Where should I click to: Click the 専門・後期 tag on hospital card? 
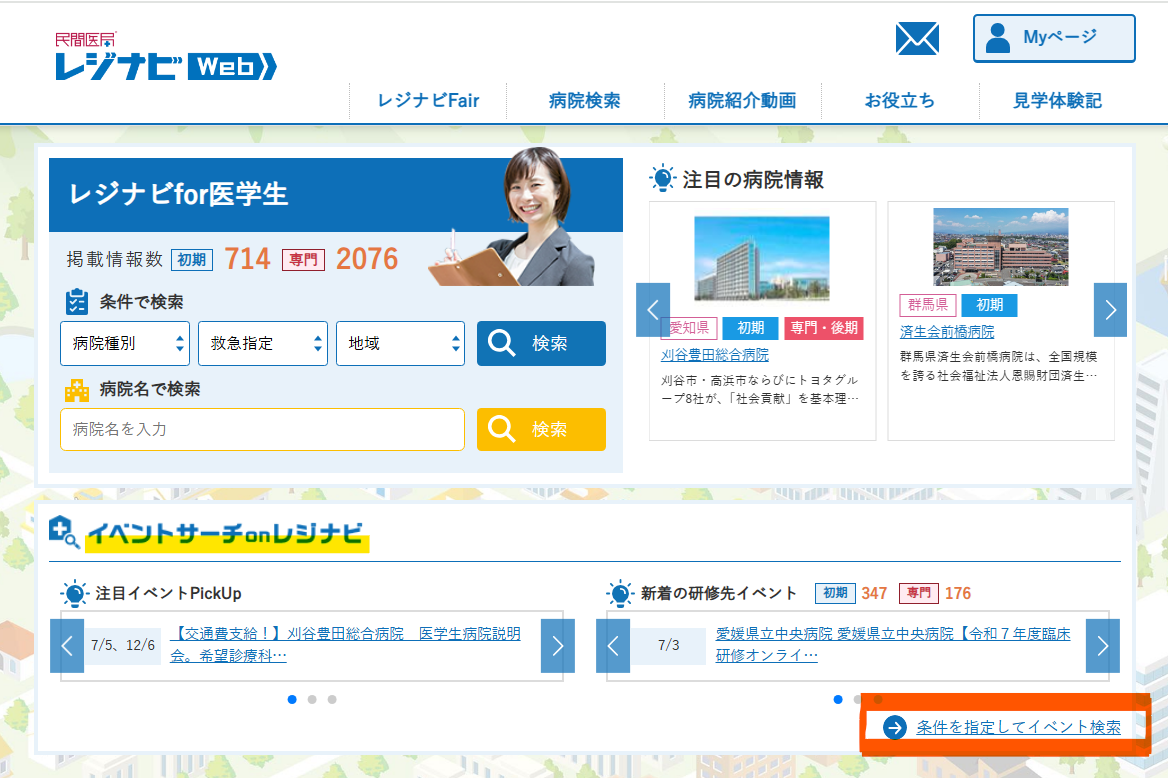click(824, 328)
